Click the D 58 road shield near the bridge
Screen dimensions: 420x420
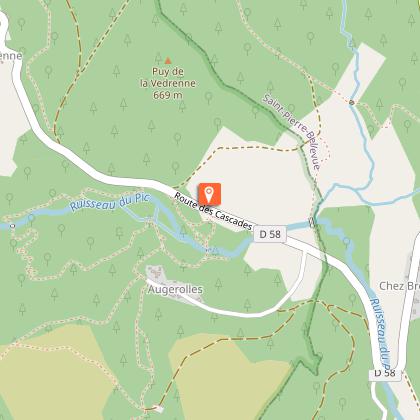click(x=270, y=234)
